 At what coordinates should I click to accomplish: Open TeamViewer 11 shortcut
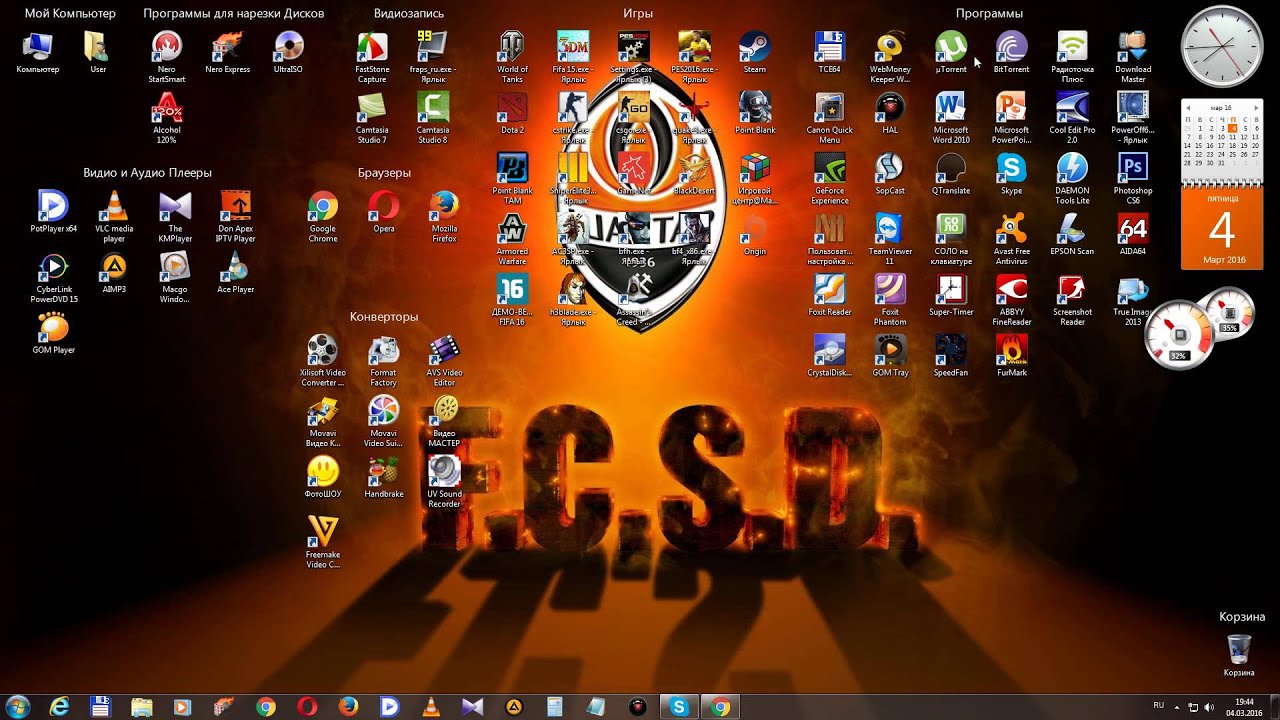coord(890,240)
